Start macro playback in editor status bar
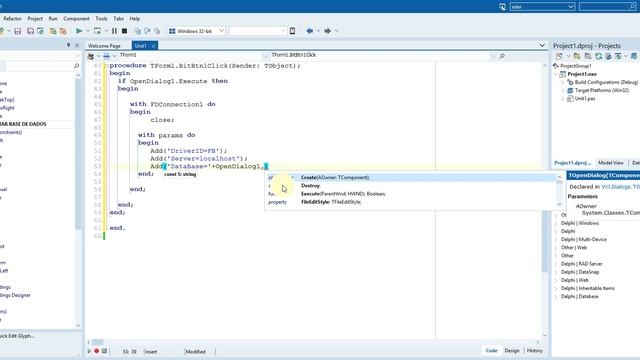640x360 pixels. point(89,351)
